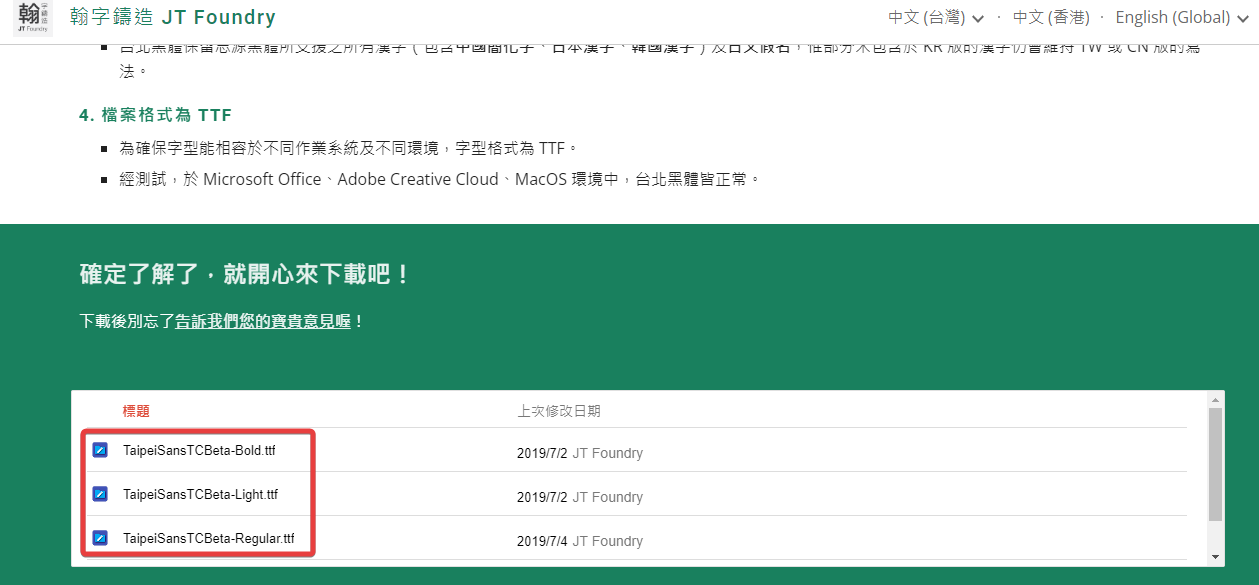Download TaipeiSansTCBeta-Light.ttf
The image size is (1259, 585).
200,494
